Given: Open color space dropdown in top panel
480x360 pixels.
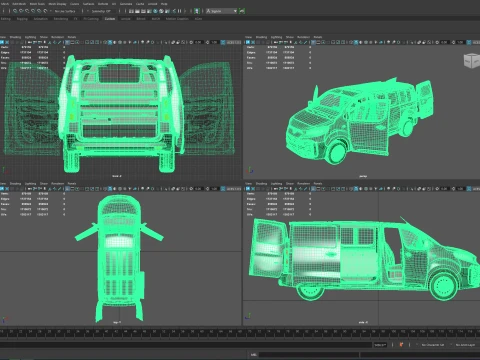Looking at the screenshot, I should [234, 189].
